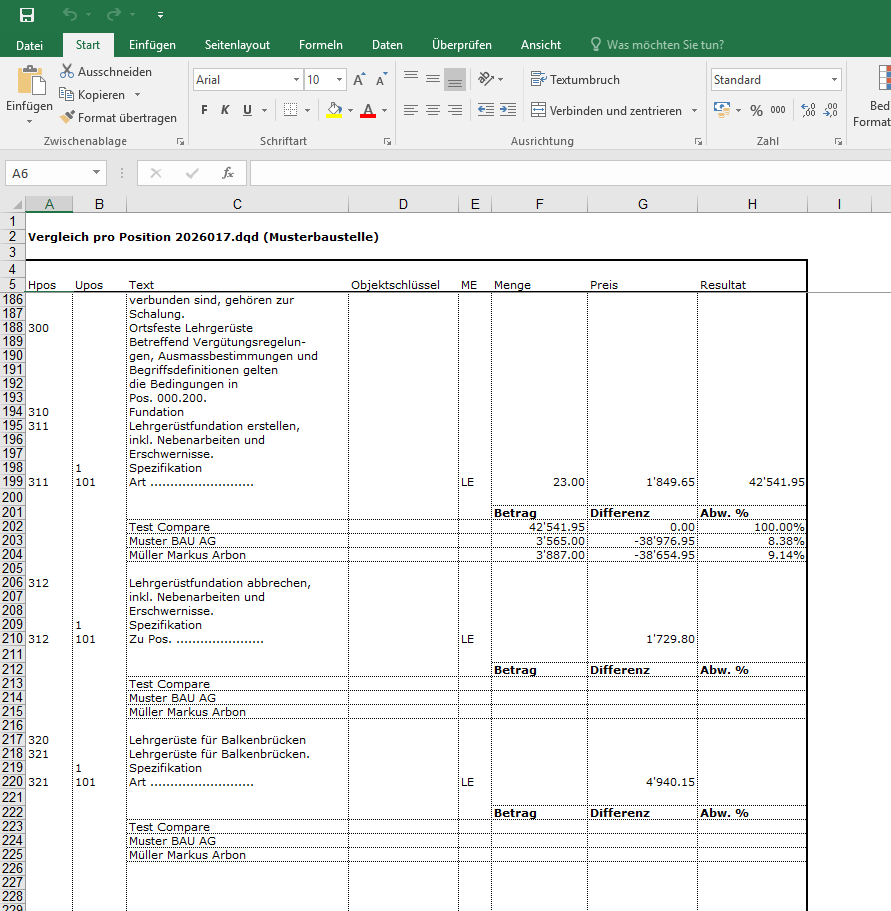Open the Arial font name dropdown
Image resolution: width=891 pixels, height=911 pixels.
coord(297,80)
